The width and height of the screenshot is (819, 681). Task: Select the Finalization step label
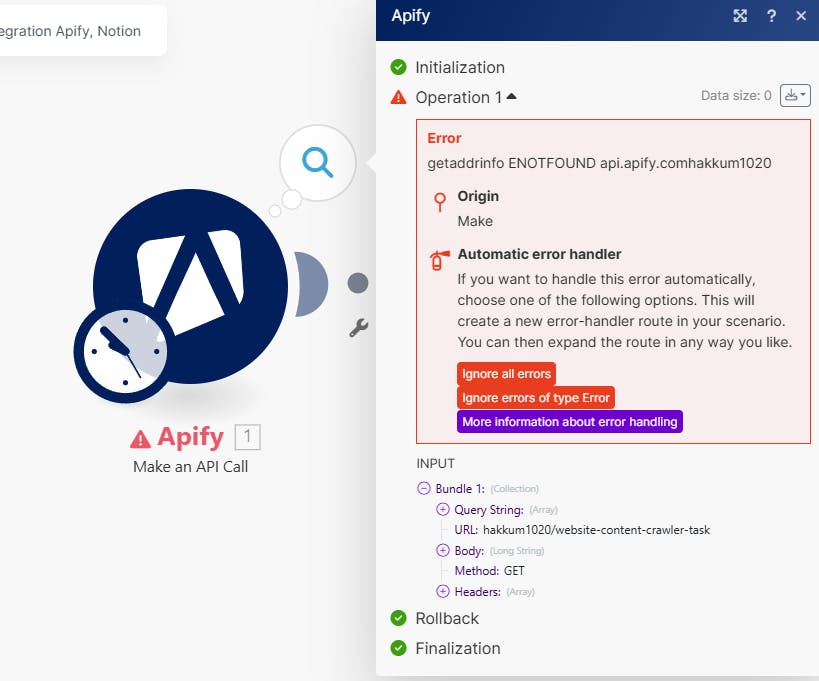(x=458, y=649)
